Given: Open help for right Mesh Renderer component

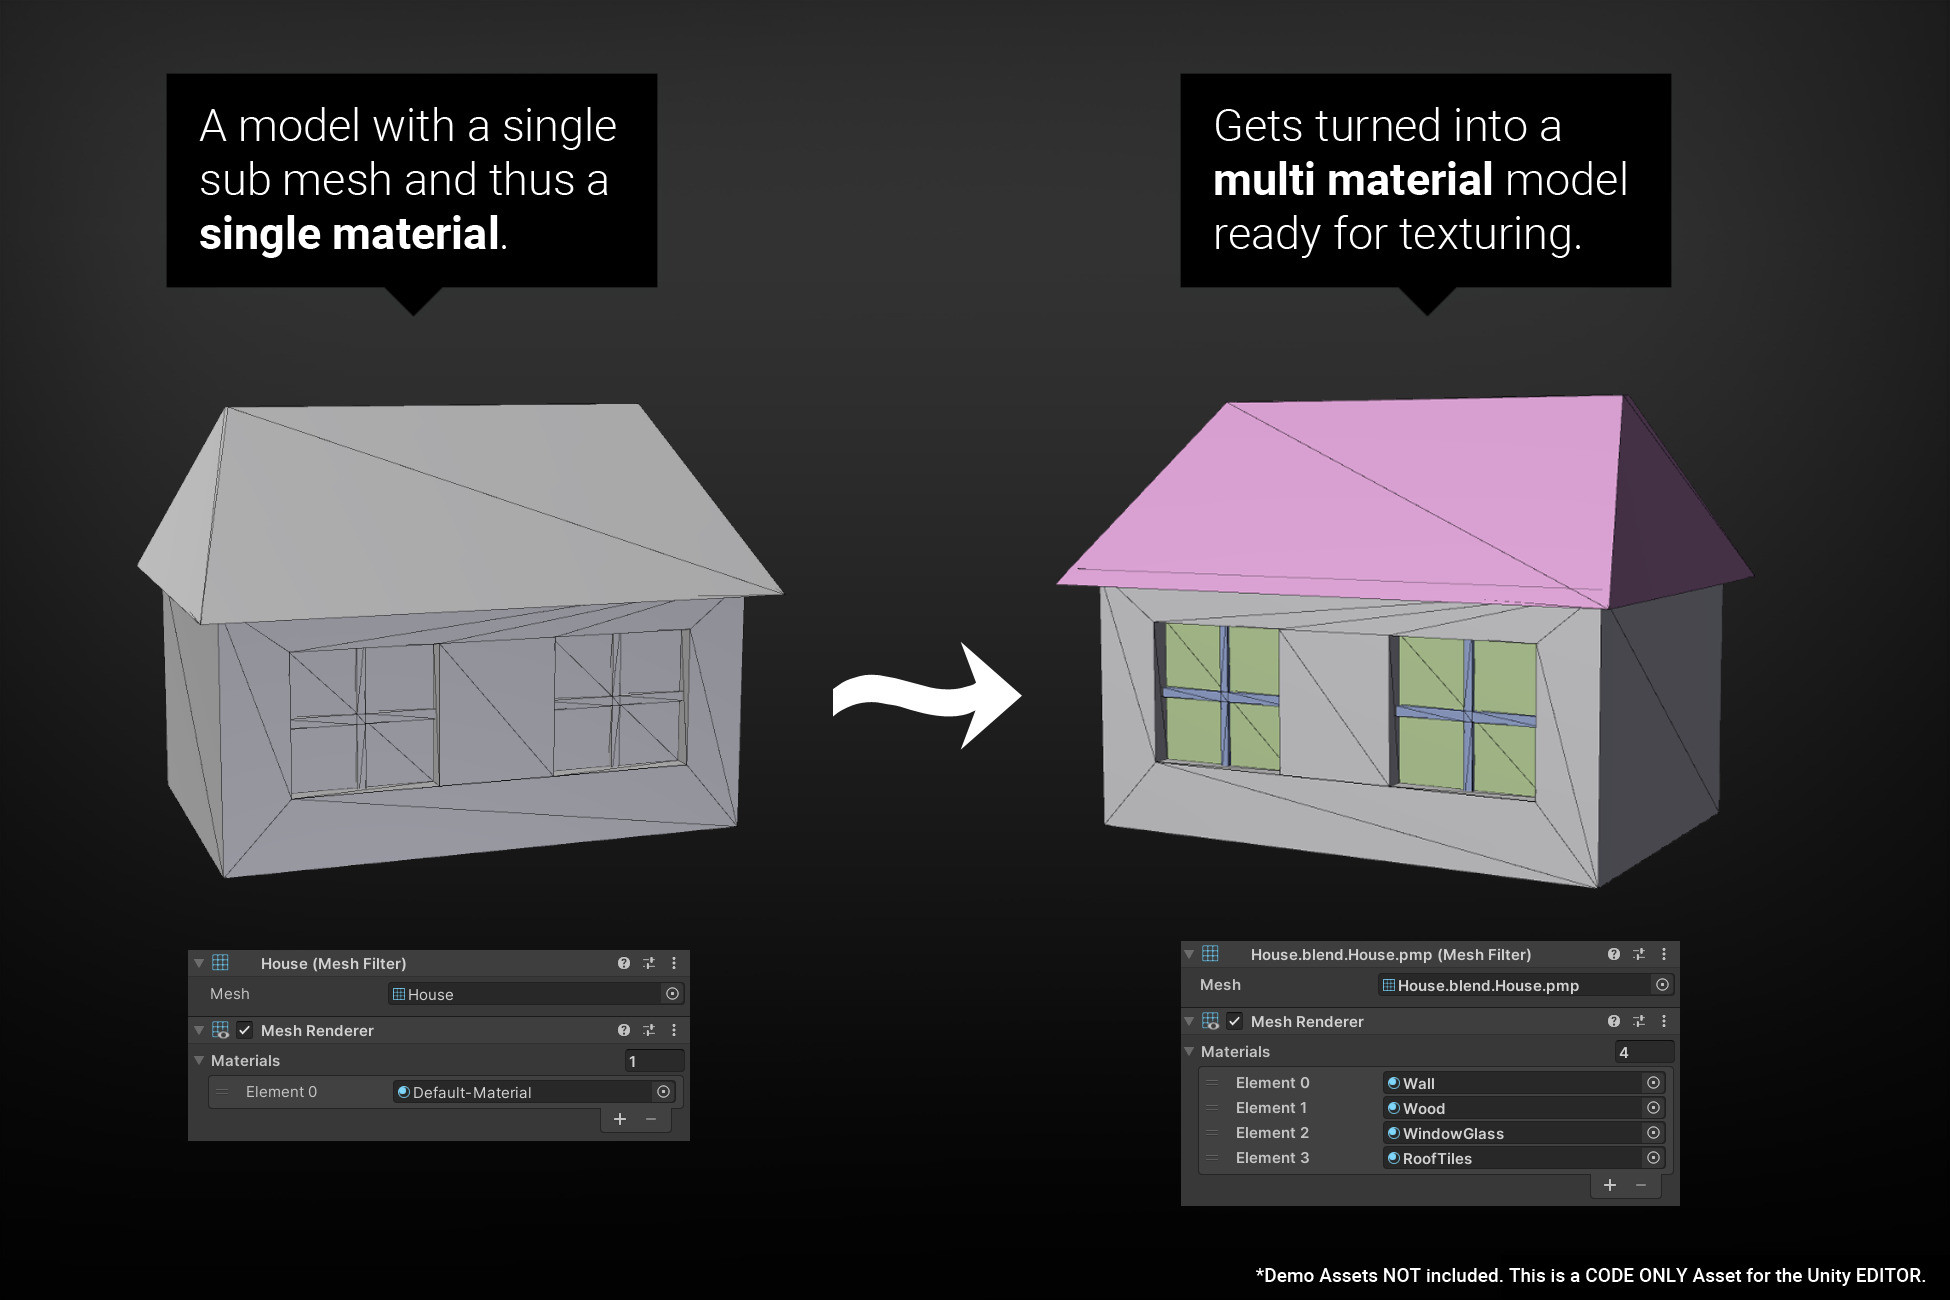Looking at the screenshot, I should [x=1613, y=1022].
